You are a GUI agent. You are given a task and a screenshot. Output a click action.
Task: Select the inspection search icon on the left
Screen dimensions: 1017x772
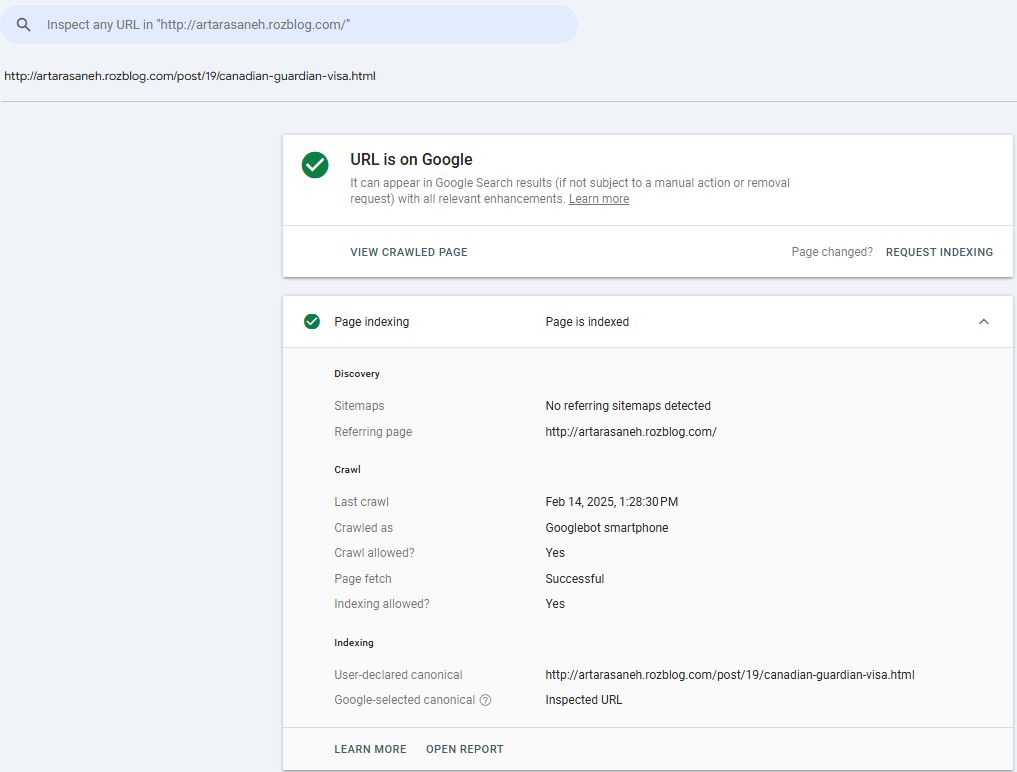pos(23,24)
